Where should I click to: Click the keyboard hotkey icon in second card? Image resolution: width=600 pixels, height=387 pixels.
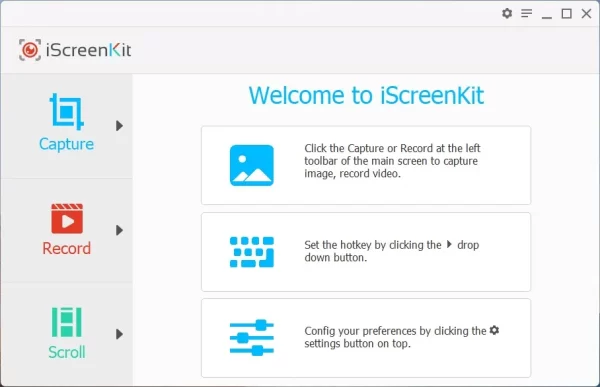pyautogui.click(x=252, y=252)
